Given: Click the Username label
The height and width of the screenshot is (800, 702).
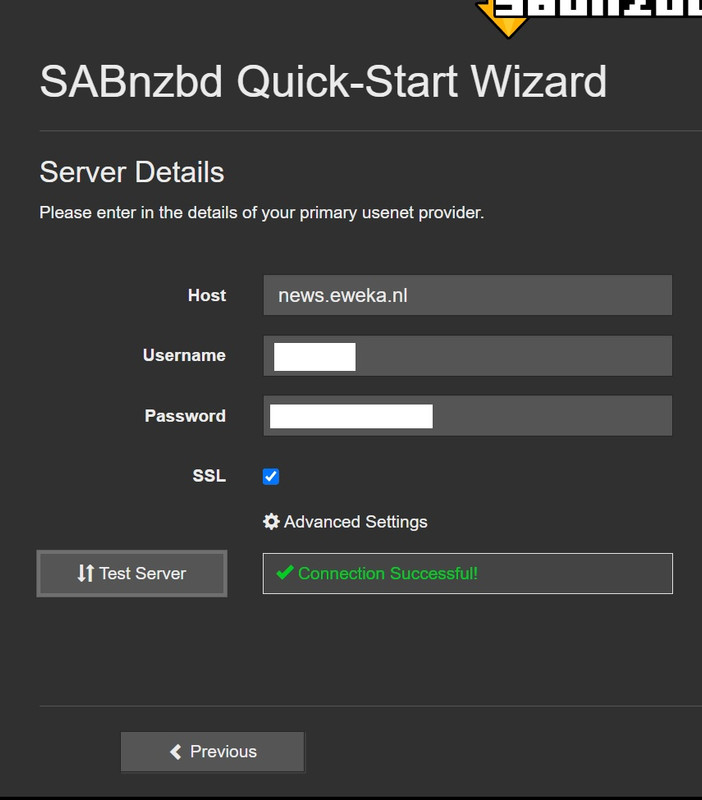Looking at the screenshot, I should [x=184, y=355].
